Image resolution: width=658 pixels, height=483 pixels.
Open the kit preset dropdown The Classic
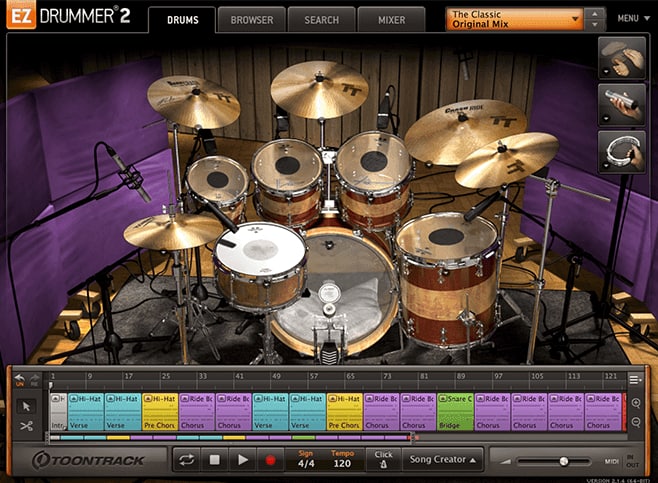pos(514,19)
